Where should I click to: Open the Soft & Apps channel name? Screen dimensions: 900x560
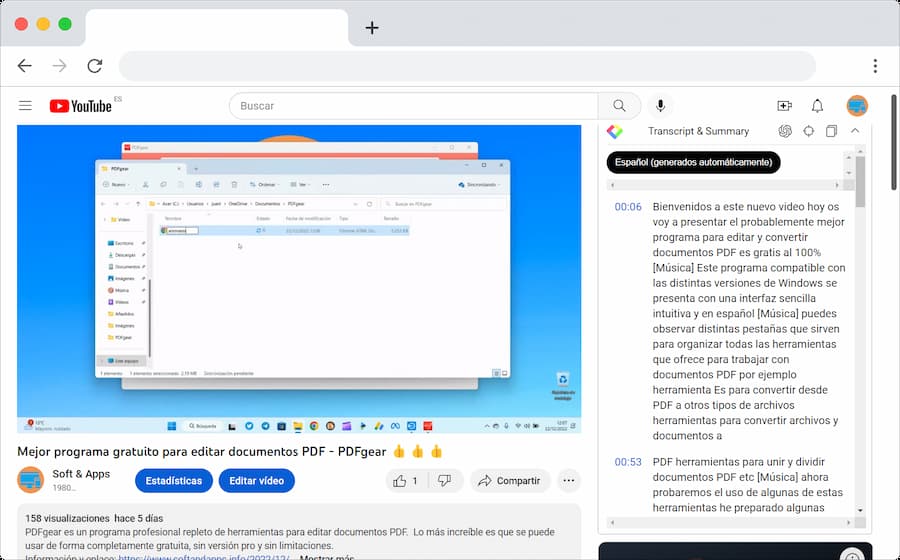tap(81, 474)
